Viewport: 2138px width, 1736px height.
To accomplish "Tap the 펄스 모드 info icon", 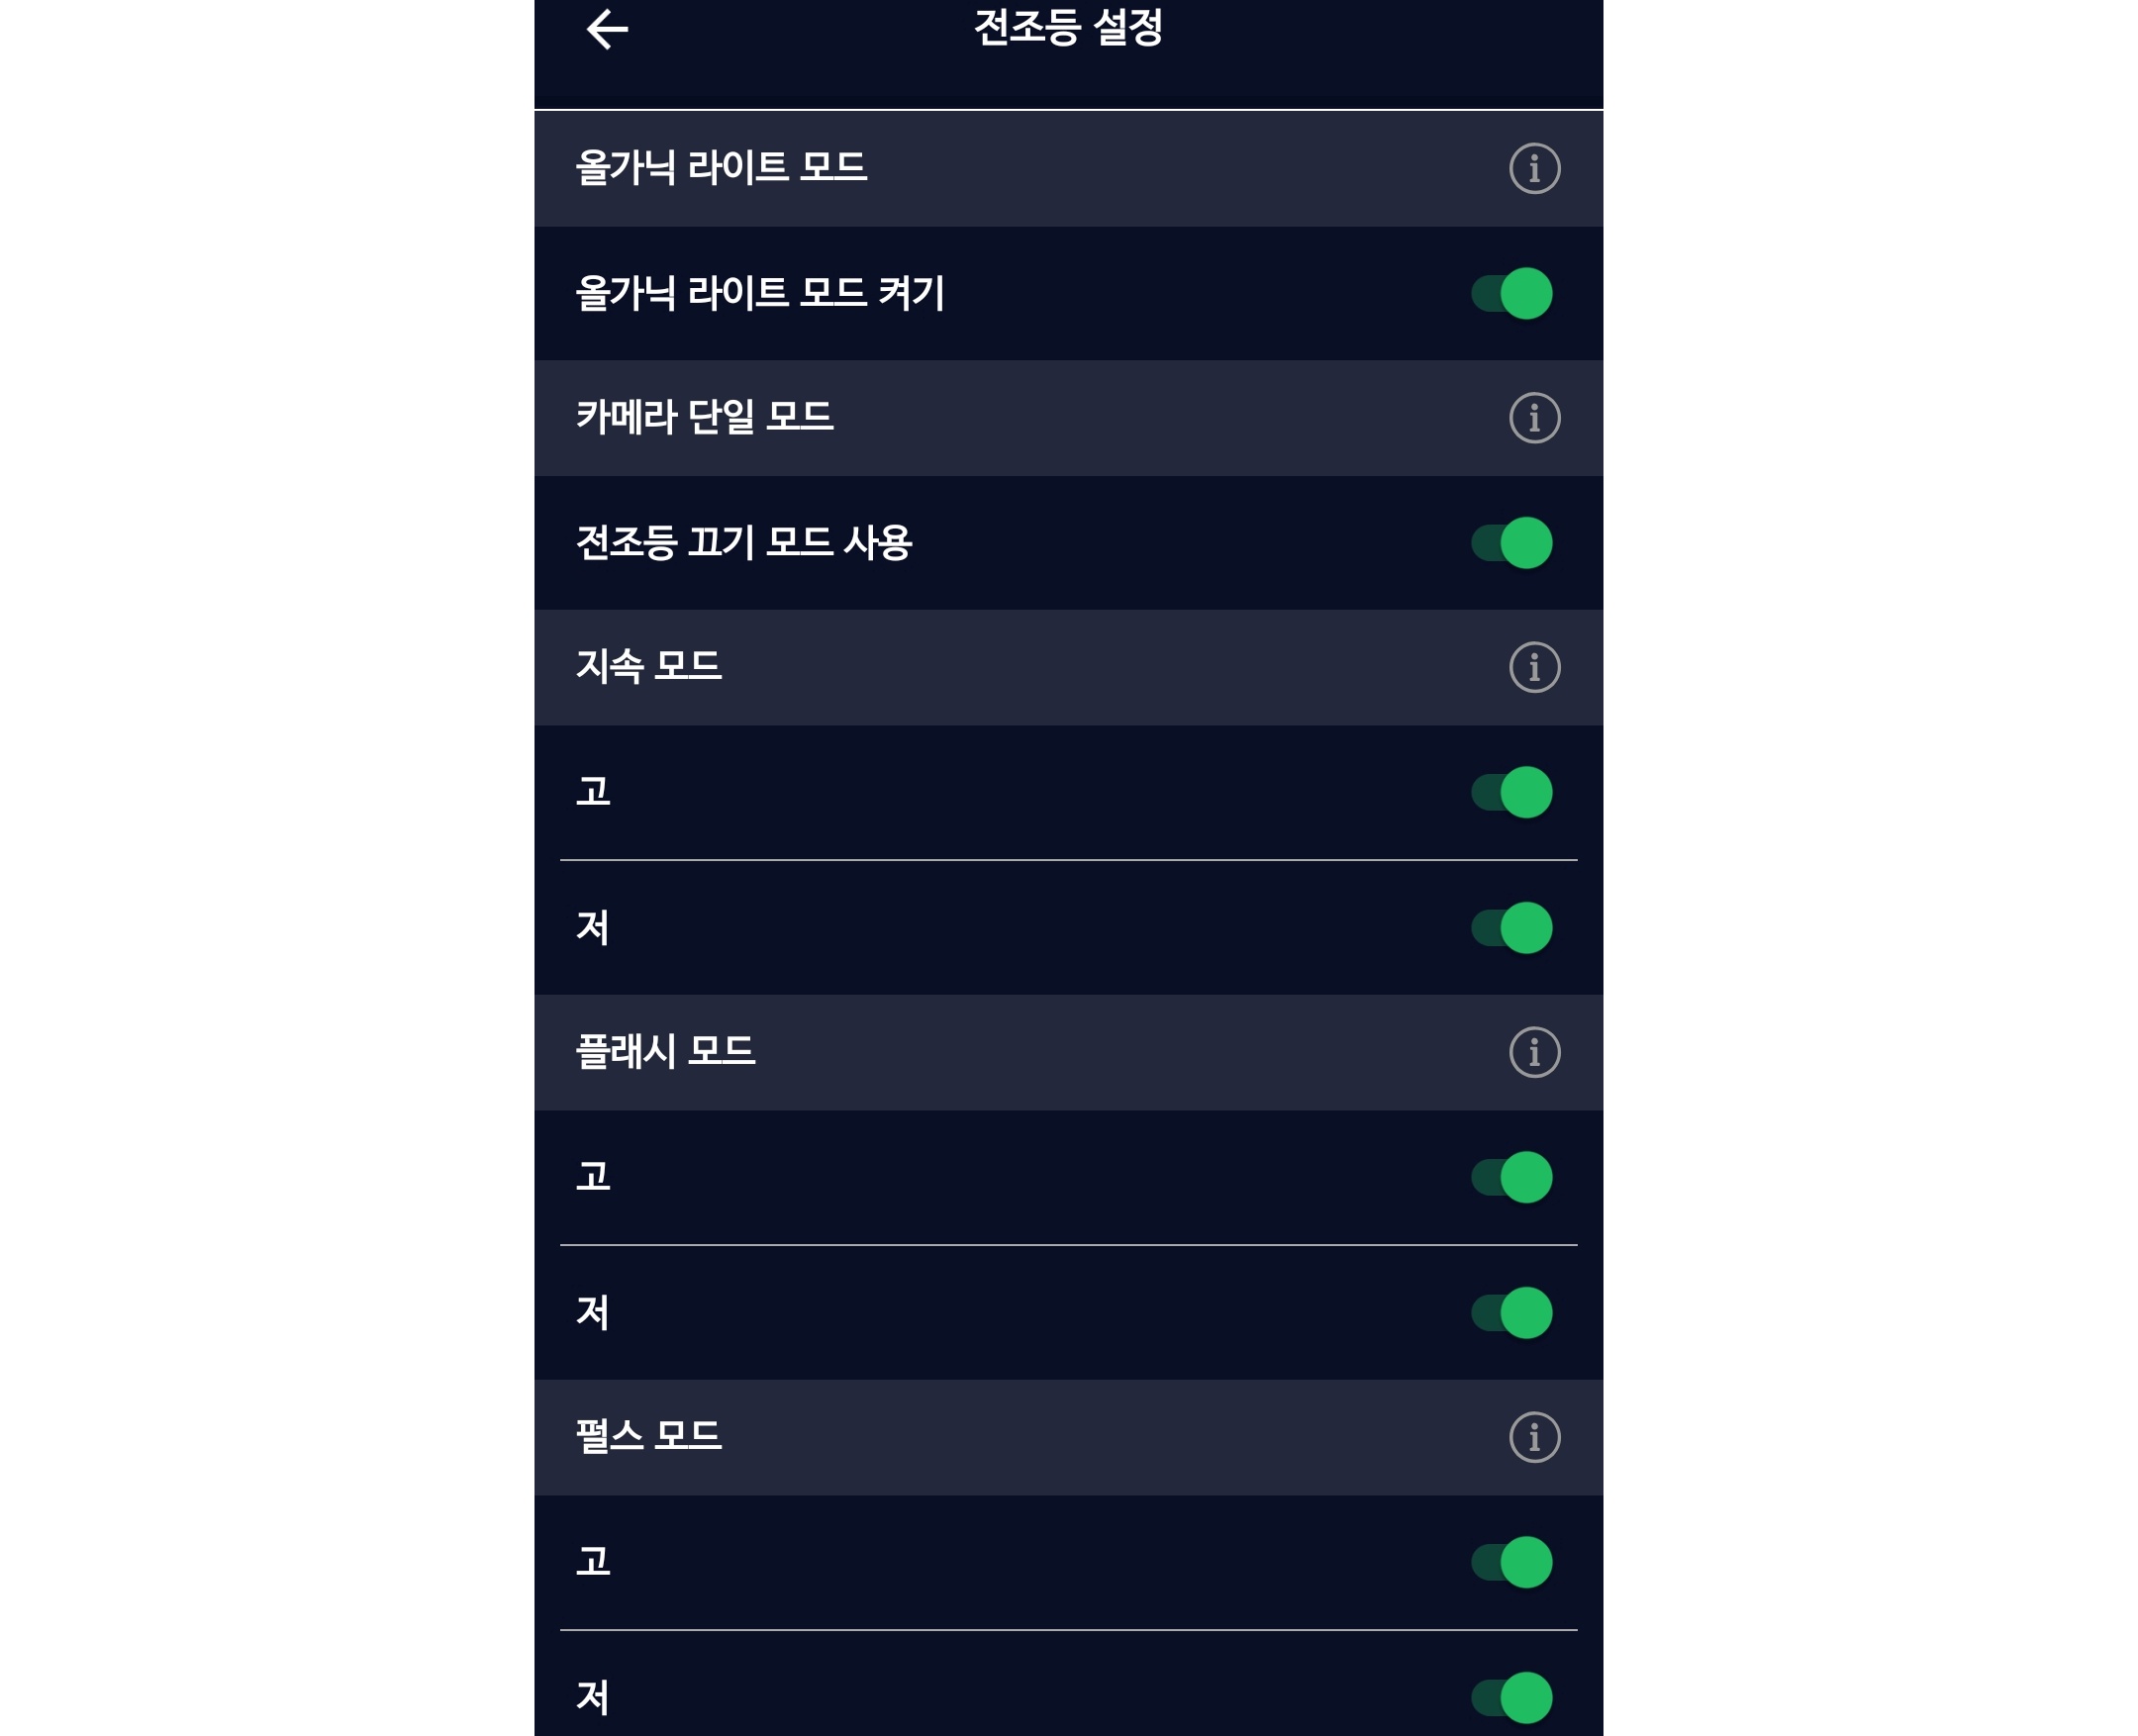I will 1533,1437.
